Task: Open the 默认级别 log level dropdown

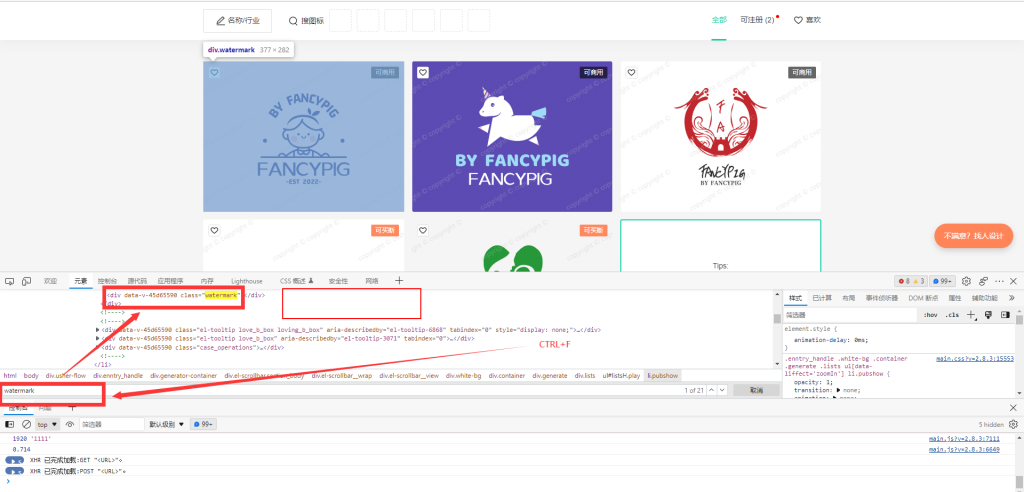Action: click(x=167, y=424)
